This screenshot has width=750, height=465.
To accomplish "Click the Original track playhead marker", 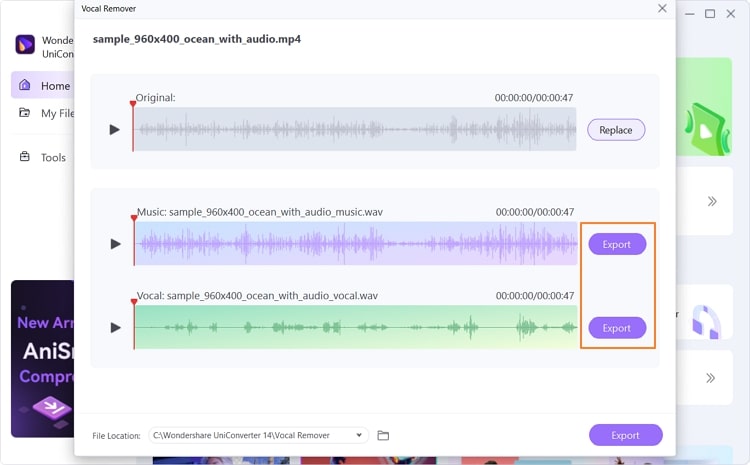I will [x=133, y=104].
